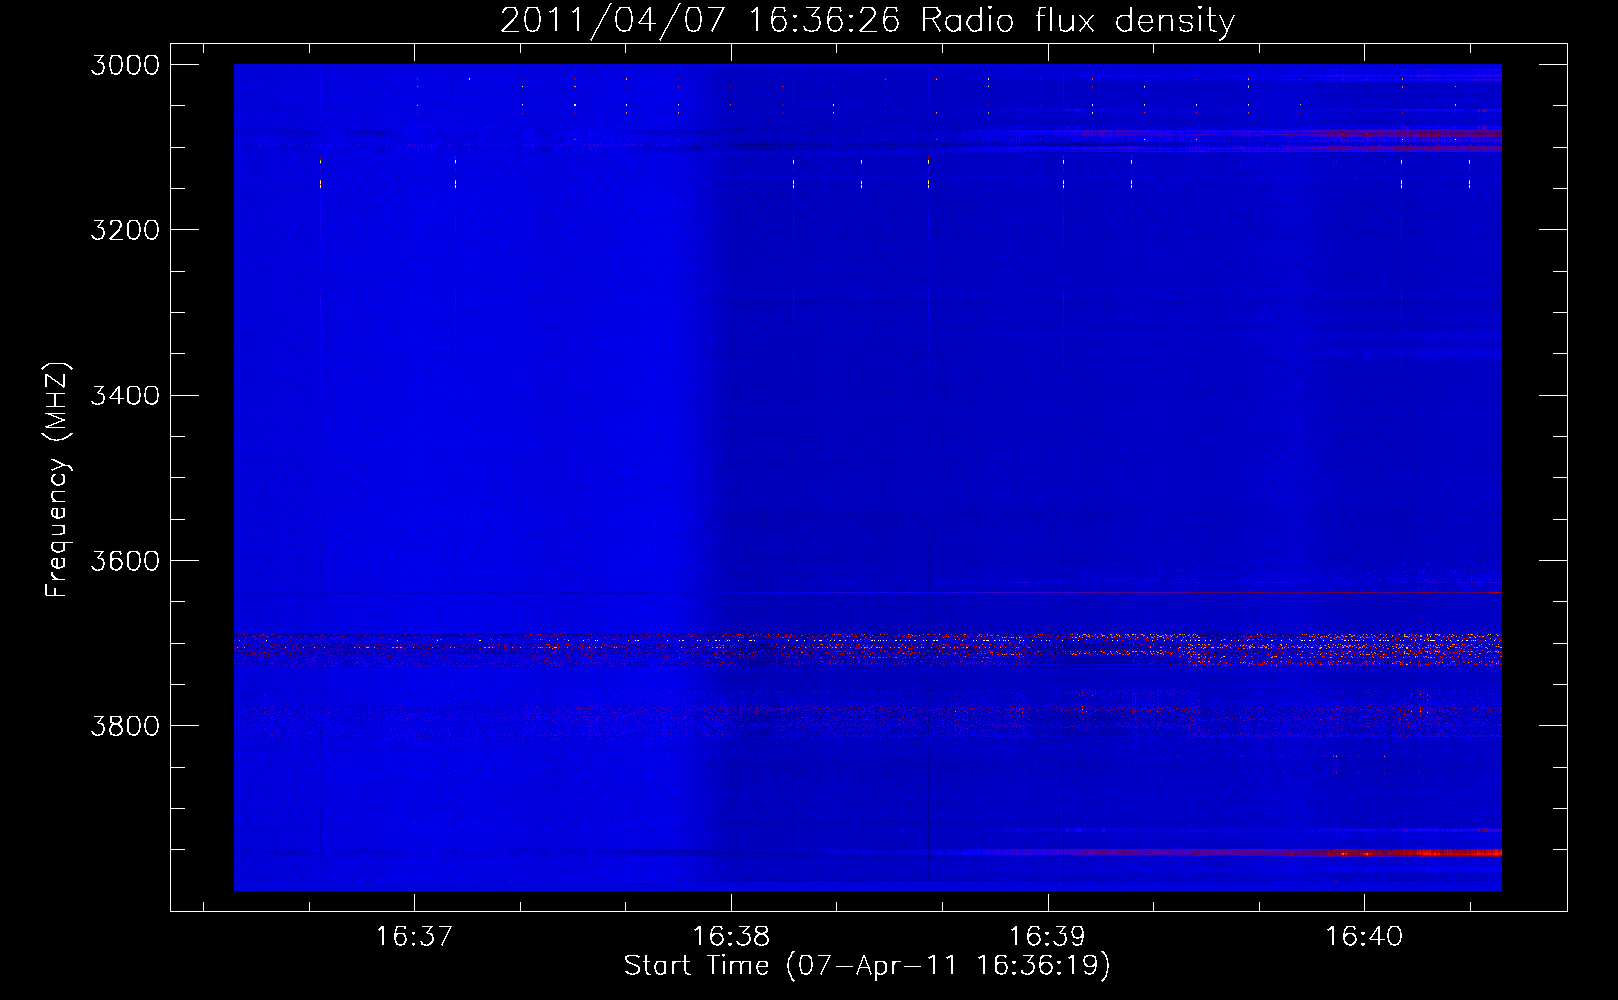
Task: Select the 3000 frequency tick label
Action: click(x=125, y=65)
